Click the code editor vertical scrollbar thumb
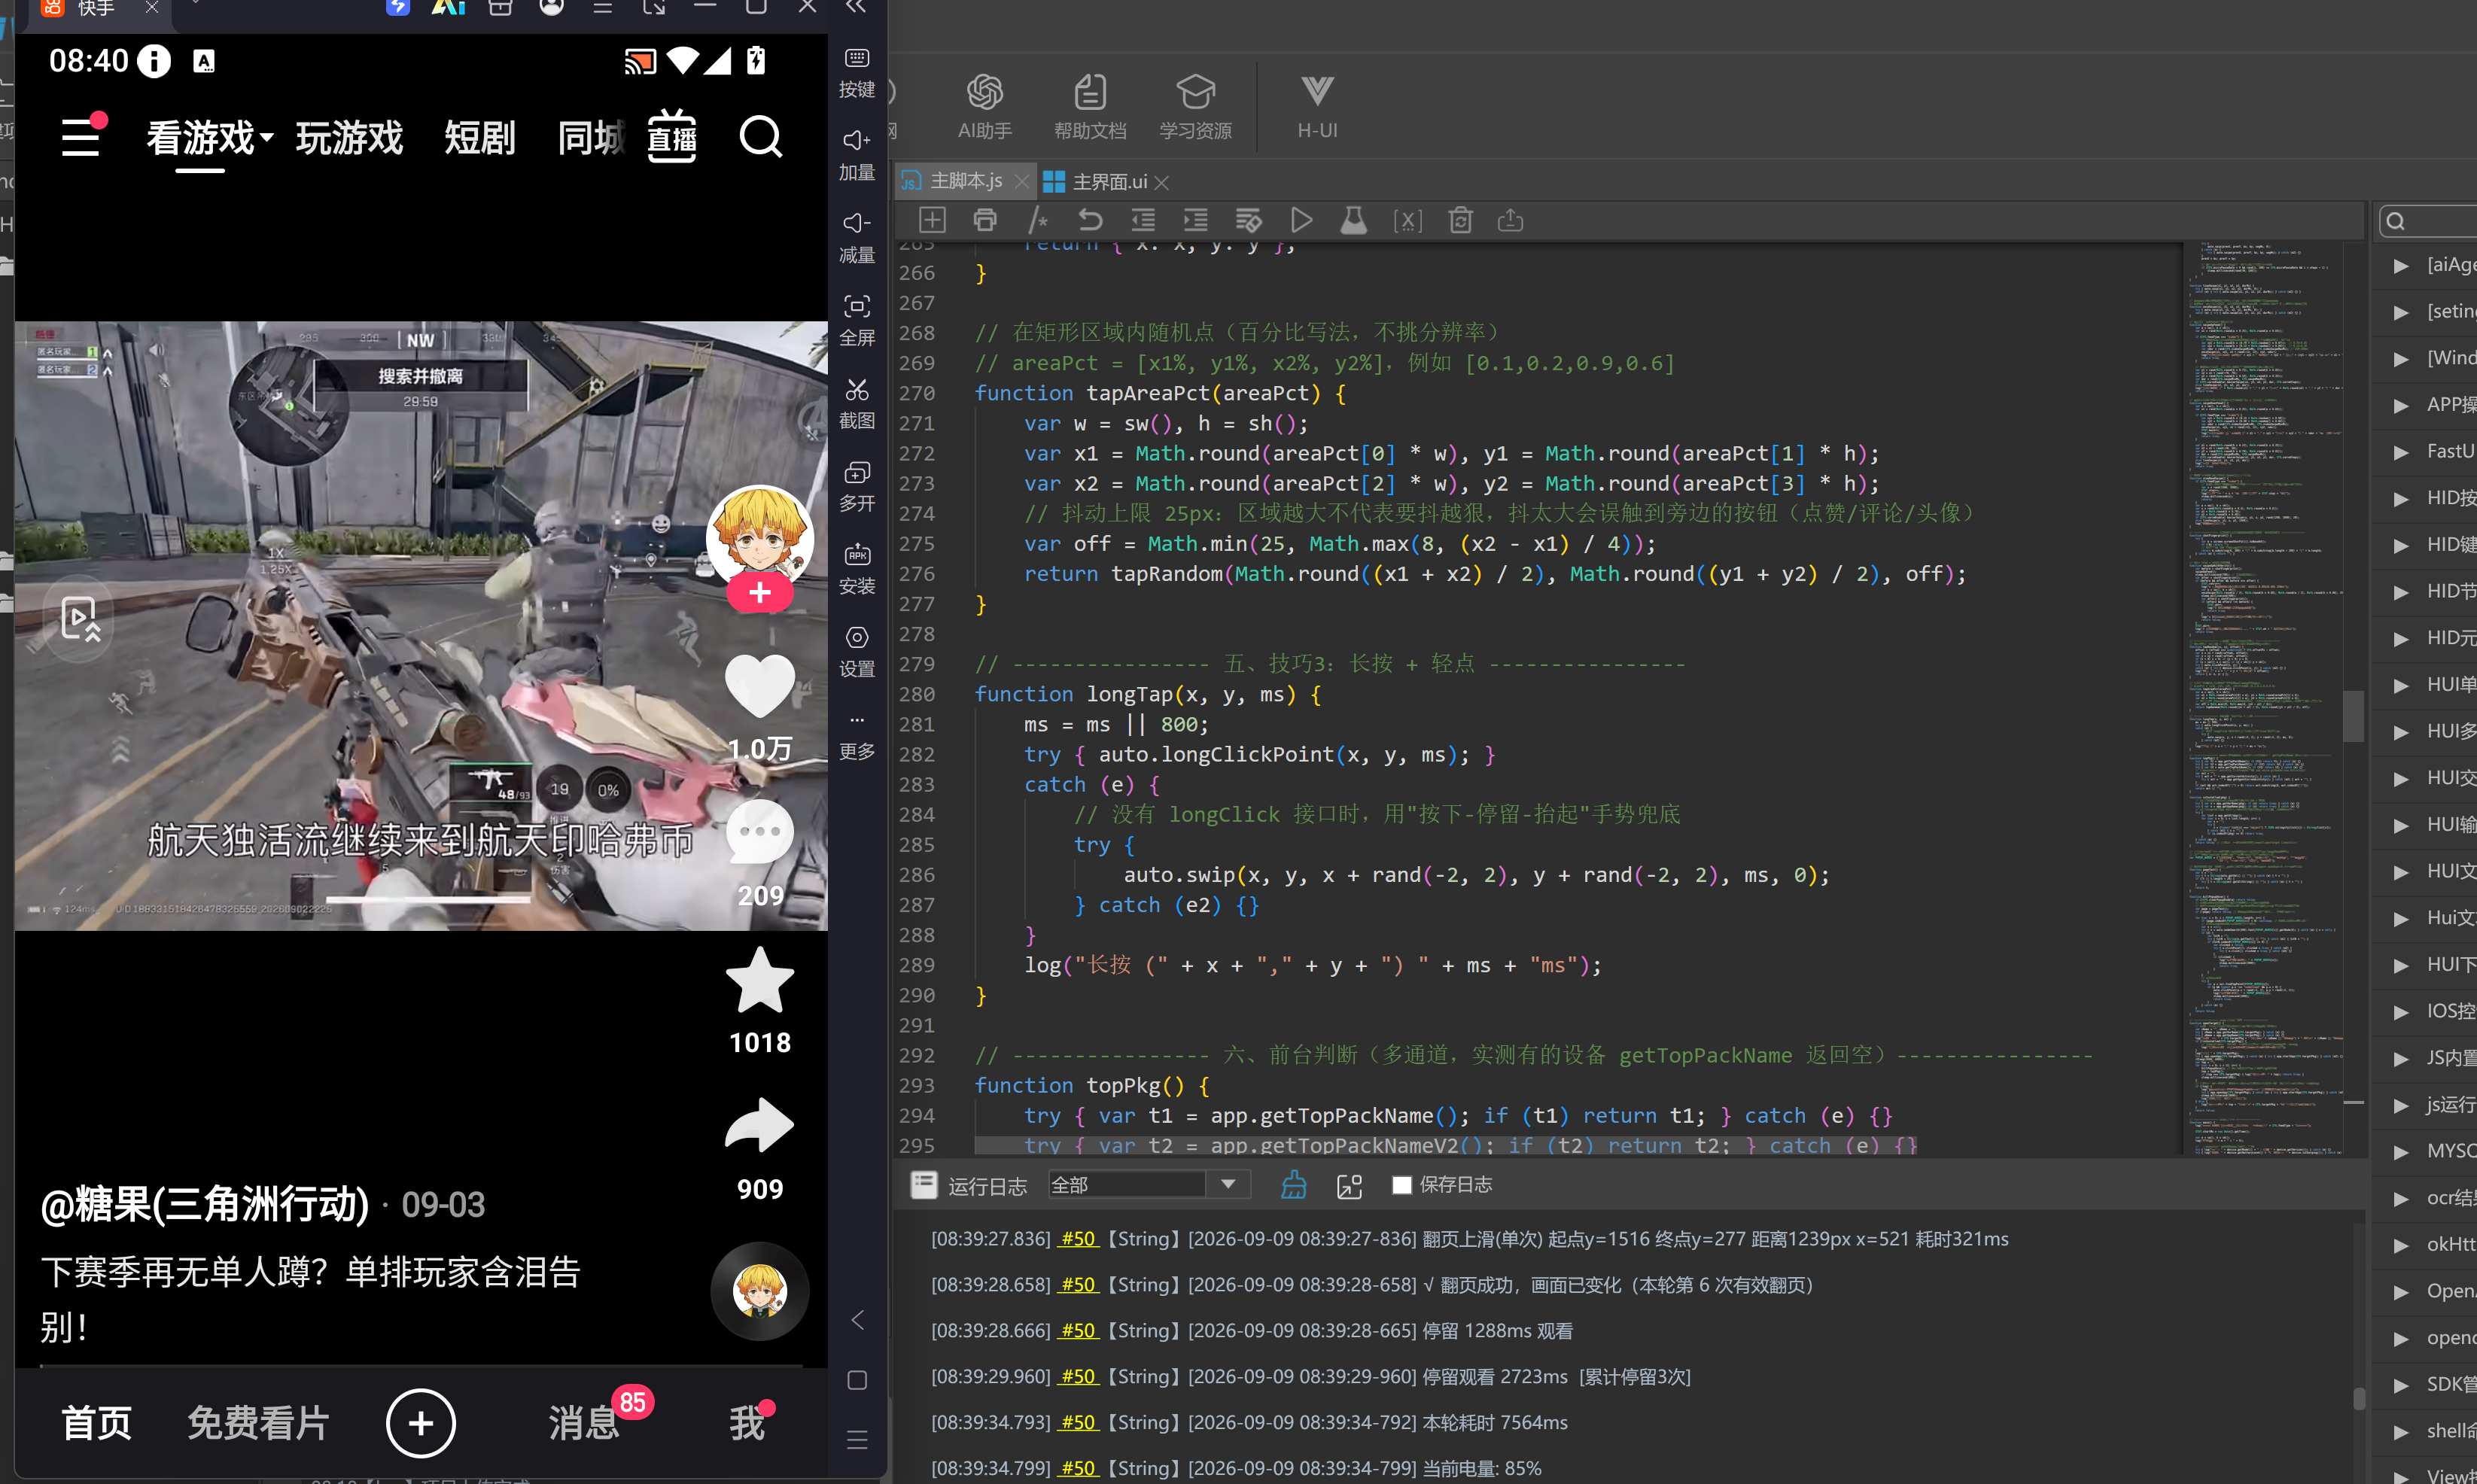Image resolution: width=2477 pixels, height=1484 pixels. click(x=2353, y=716)
